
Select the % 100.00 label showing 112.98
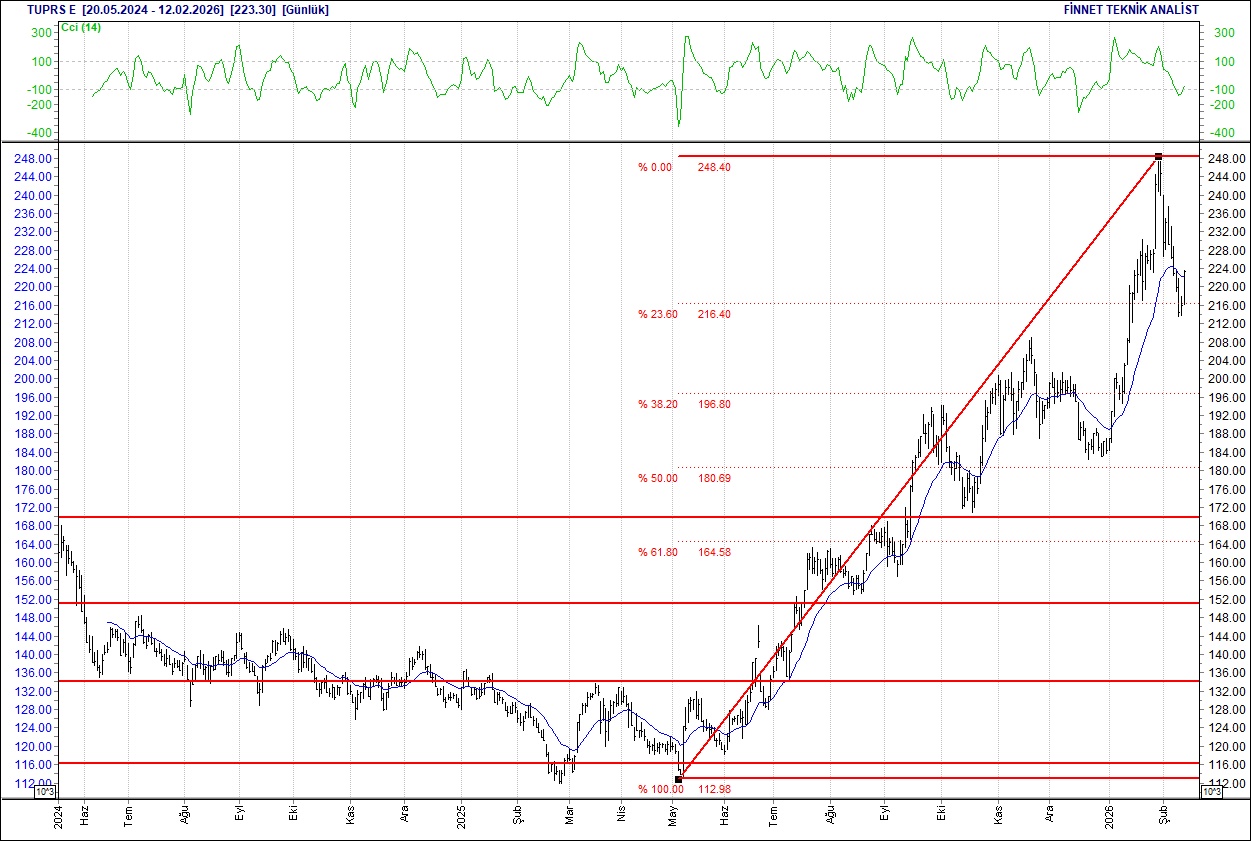click(x=661, y=788)
